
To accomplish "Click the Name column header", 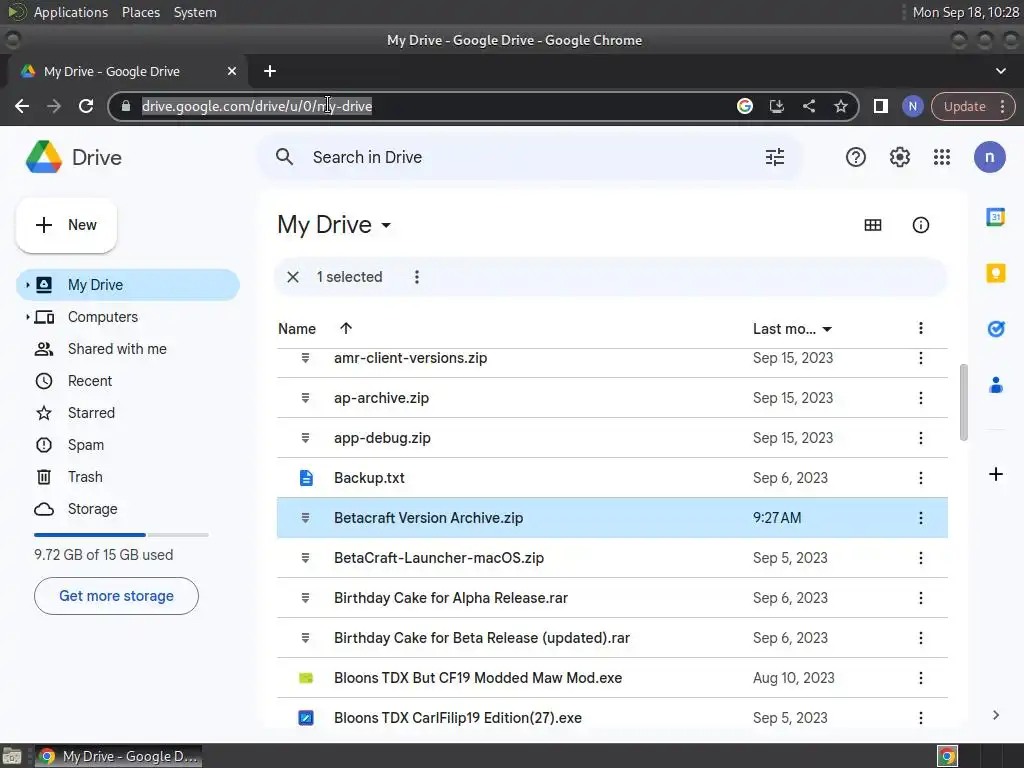I will pyautogui.click(x=296, y=329).
